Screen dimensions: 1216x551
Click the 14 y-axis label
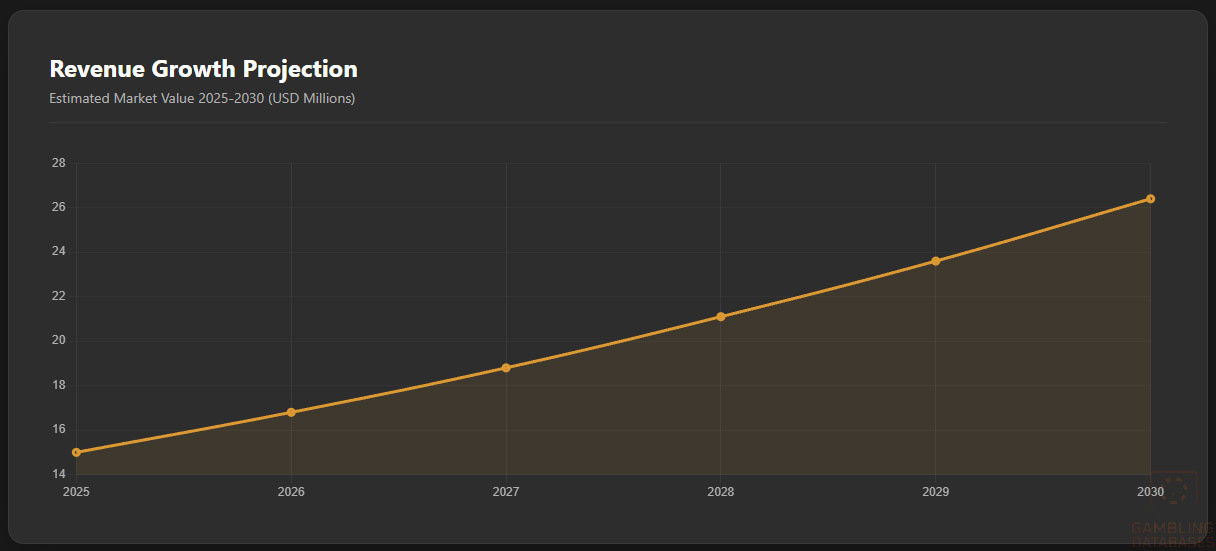(x=59, y=474)
